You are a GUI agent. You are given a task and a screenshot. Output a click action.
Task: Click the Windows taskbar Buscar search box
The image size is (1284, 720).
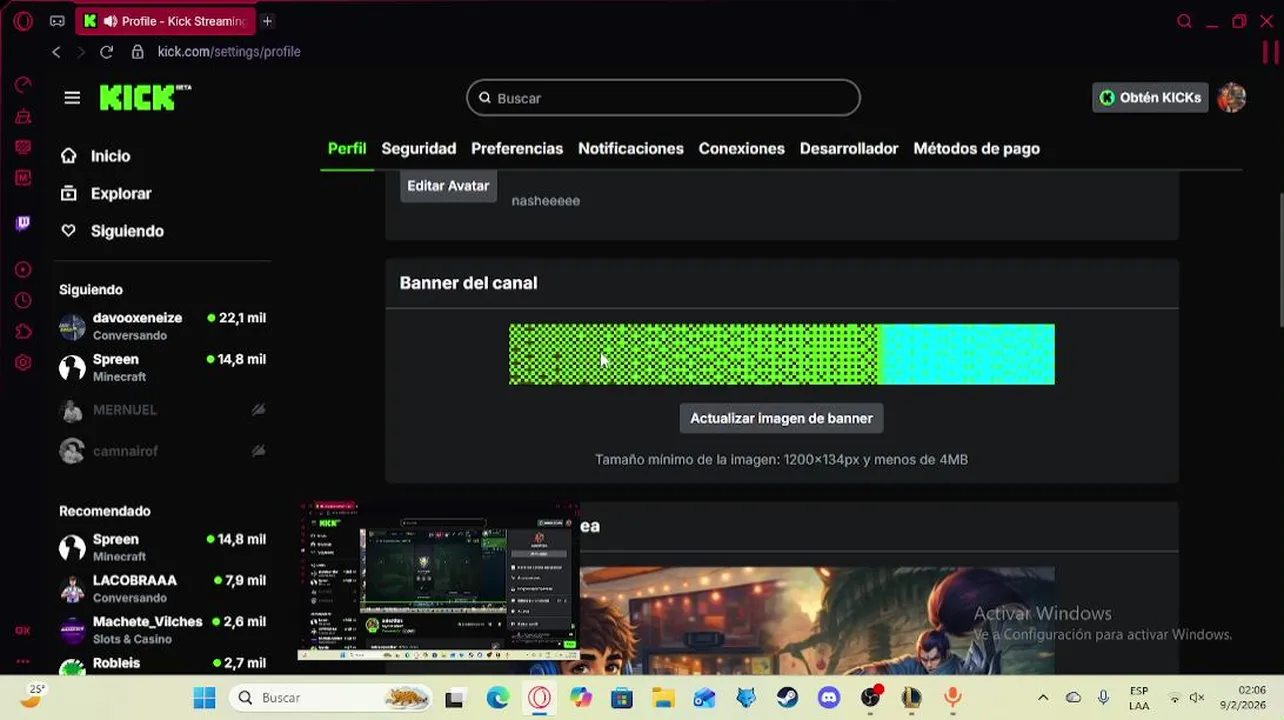pos(333,698)
